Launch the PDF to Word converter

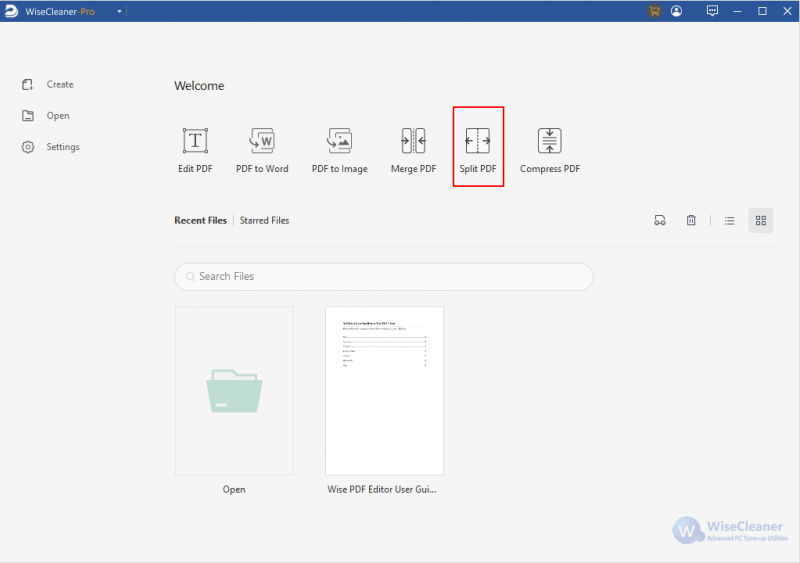tap(262, 151)
